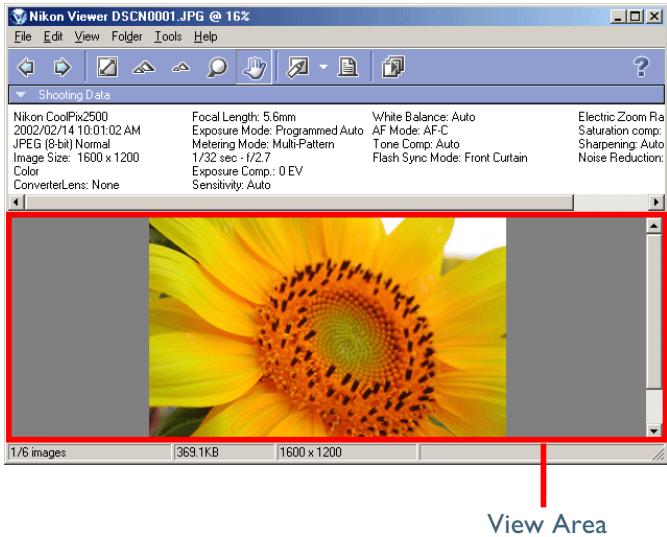Click the window resize grip corner
Image resolution: width=667 pixels, height=537 pixels.
point(658,454)
